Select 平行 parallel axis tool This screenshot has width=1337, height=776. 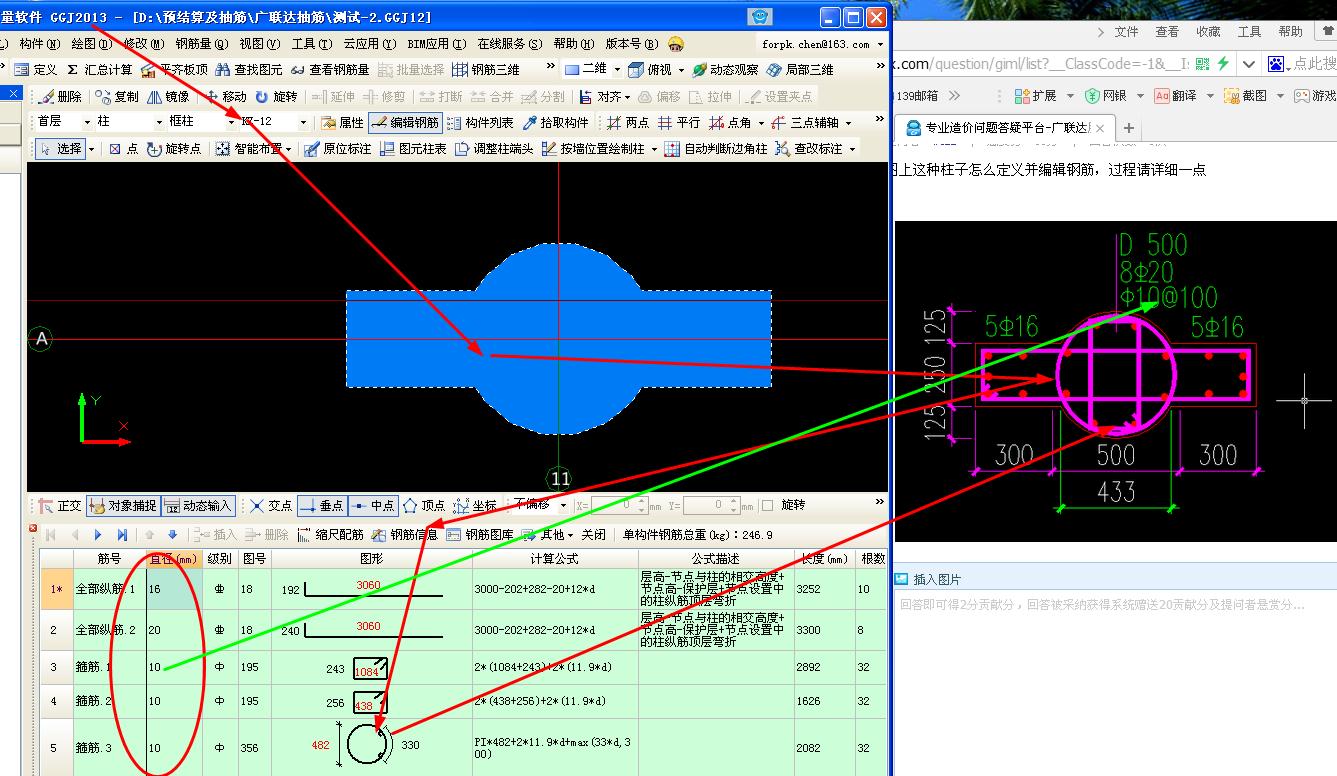point(679,123)
